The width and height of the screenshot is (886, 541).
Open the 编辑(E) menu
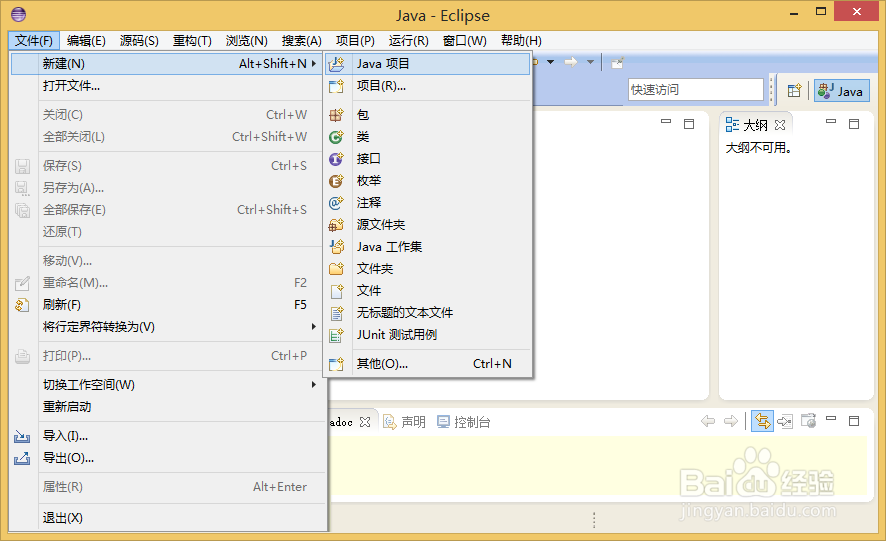(x=86, y=41)
